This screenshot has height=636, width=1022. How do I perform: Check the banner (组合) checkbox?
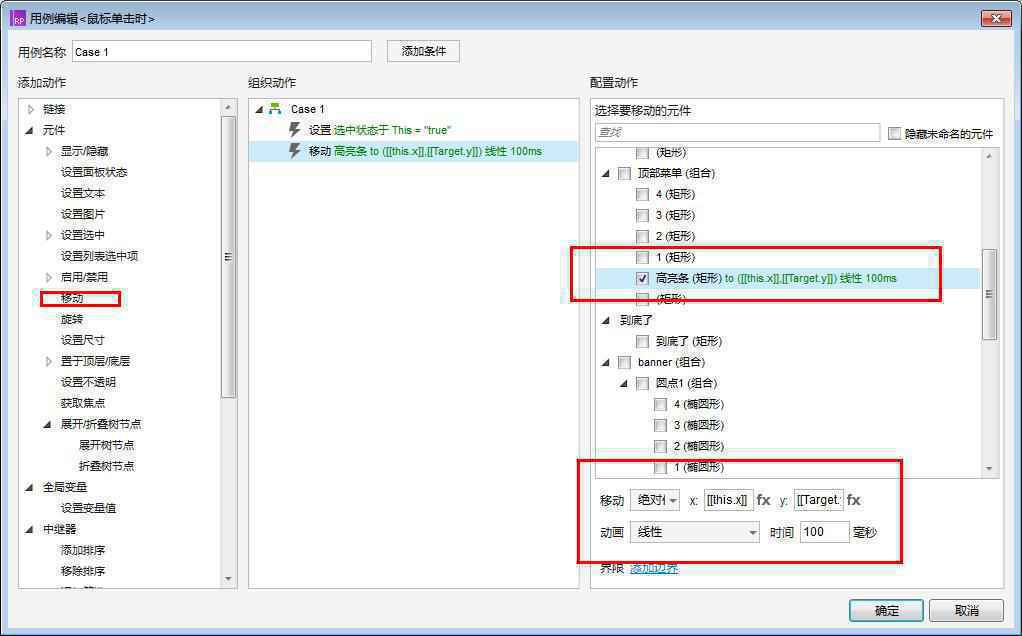click(x=624, y=362)
